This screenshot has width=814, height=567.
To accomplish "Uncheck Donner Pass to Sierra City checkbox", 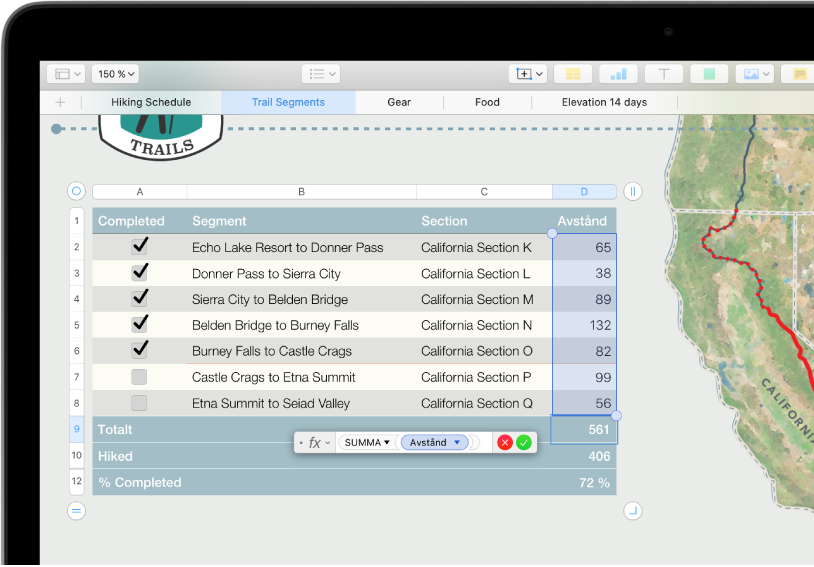I will coord(139,272).
